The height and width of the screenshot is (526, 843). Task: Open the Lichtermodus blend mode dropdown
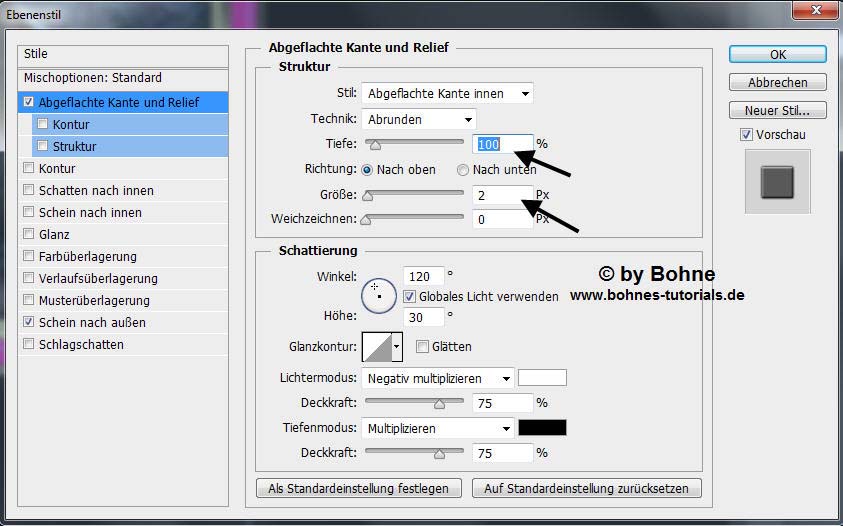[438, 378]
